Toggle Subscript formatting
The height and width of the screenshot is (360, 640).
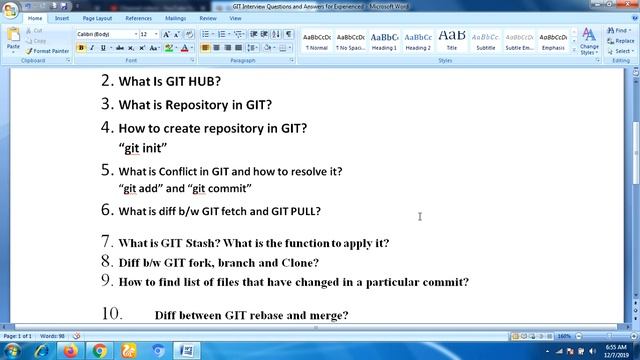coord(131,48)
